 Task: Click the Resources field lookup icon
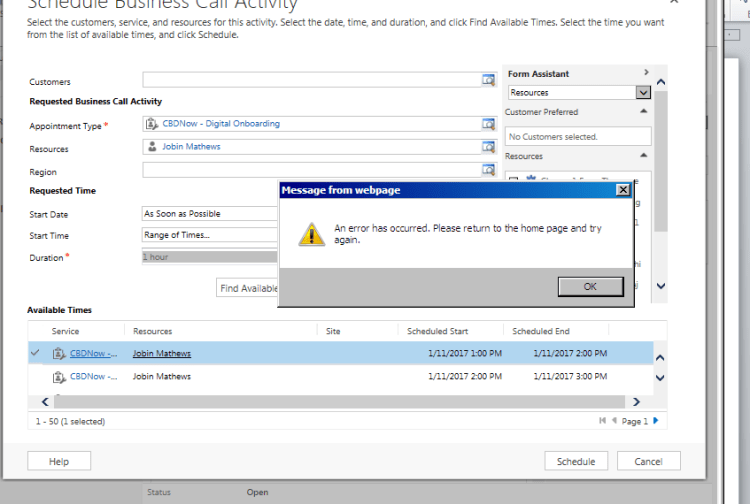(x=489, y=147)
